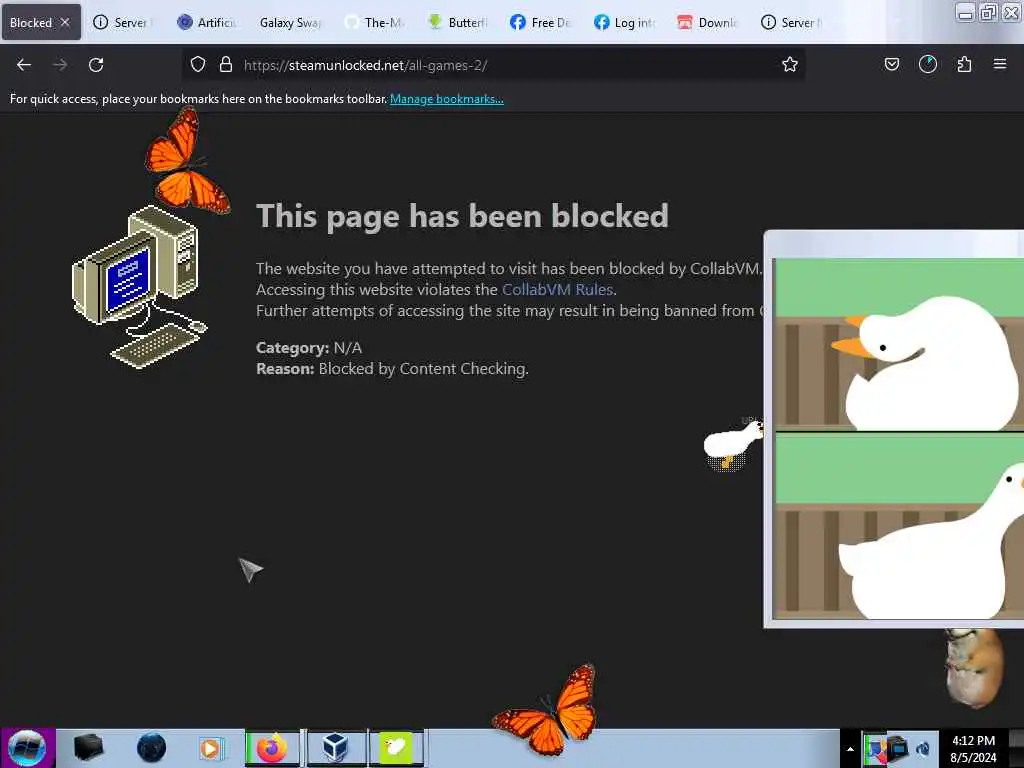Switch to the Blocked tab

40,22
